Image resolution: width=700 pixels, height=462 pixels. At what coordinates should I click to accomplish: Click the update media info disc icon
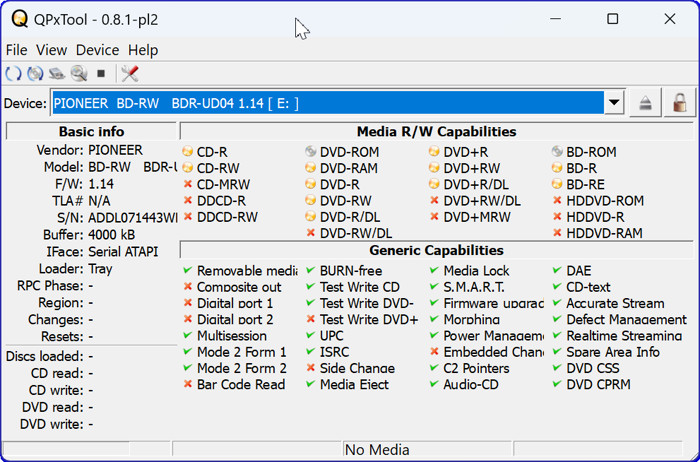35,73
